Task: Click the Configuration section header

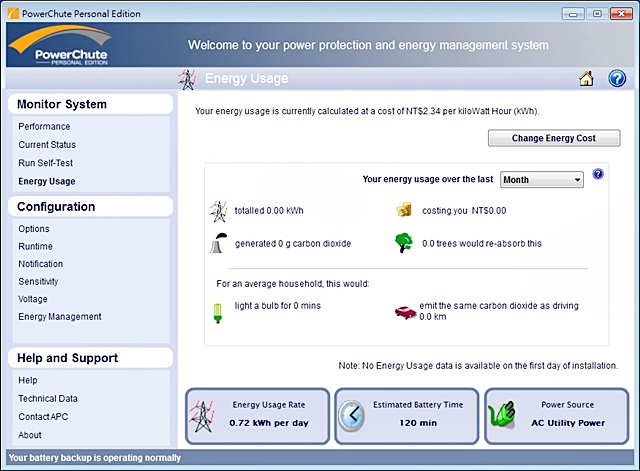Action: click(90, 207)
